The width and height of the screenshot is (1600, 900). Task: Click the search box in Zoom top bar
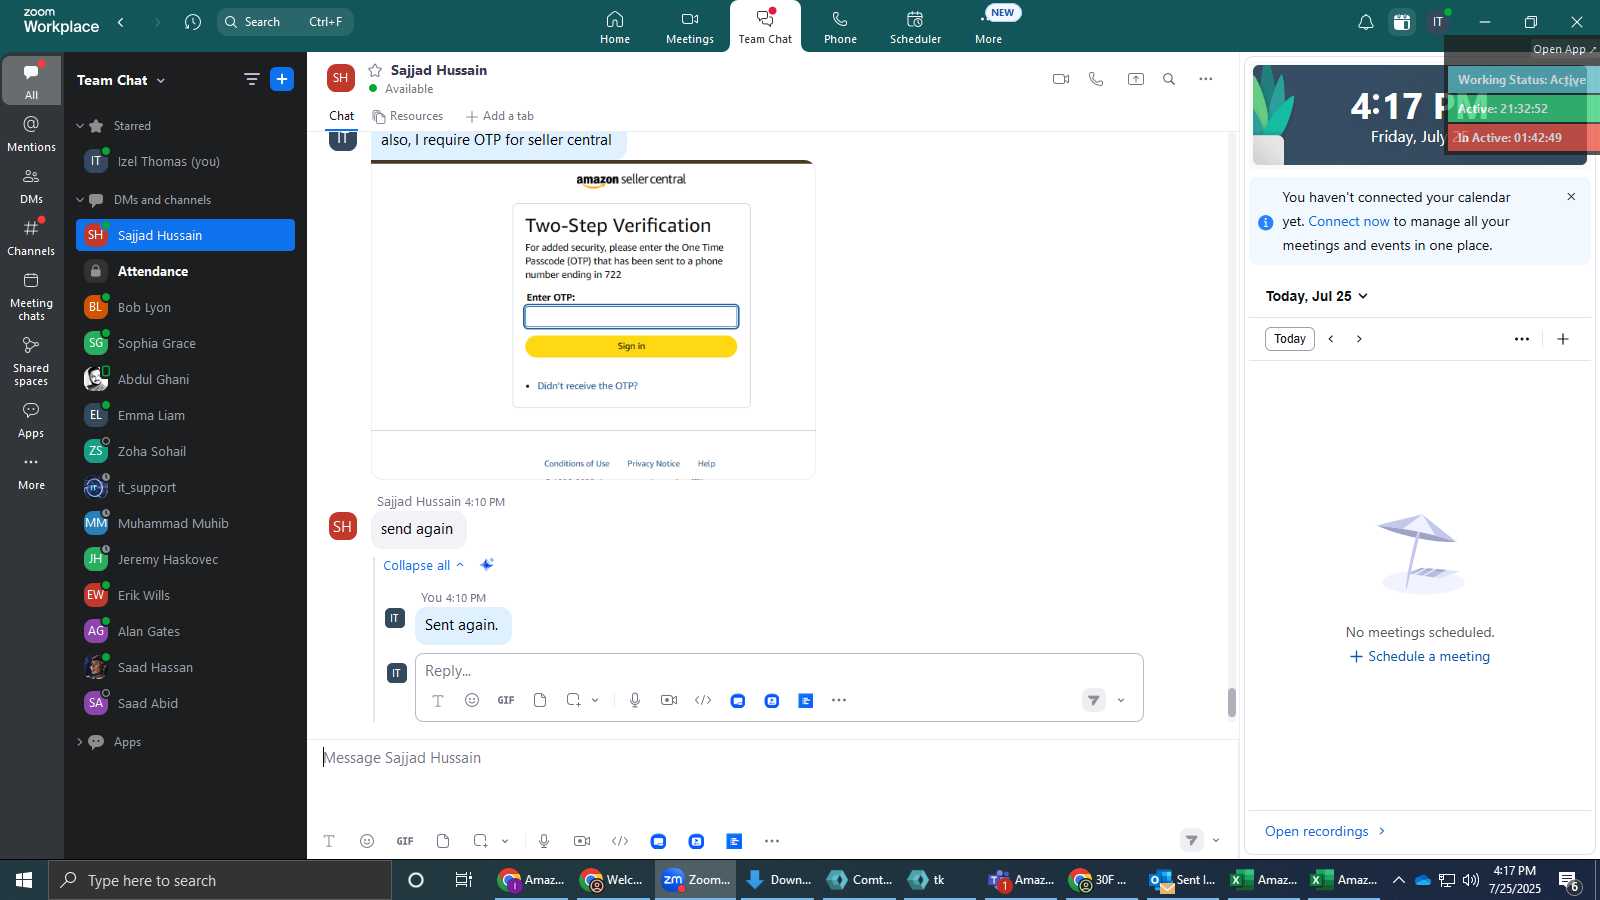pyautogui.click(x=285, y=22)
